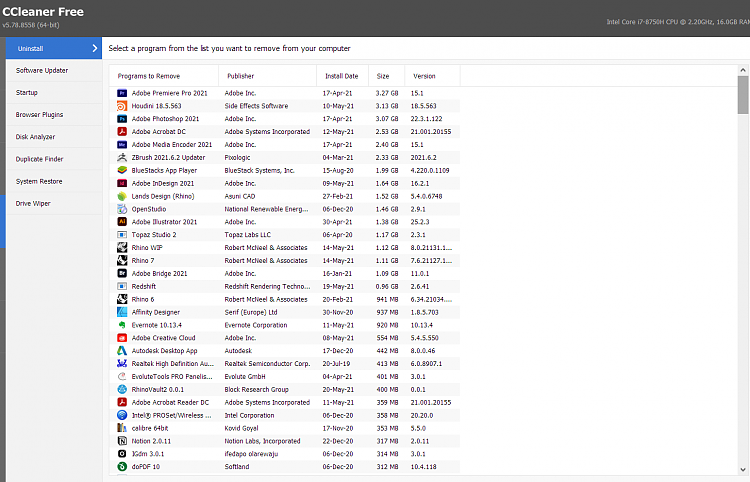Click the Evernote Corporation publisher cell
The width and height of the screenshot is (750, 482).
(256, 325)
